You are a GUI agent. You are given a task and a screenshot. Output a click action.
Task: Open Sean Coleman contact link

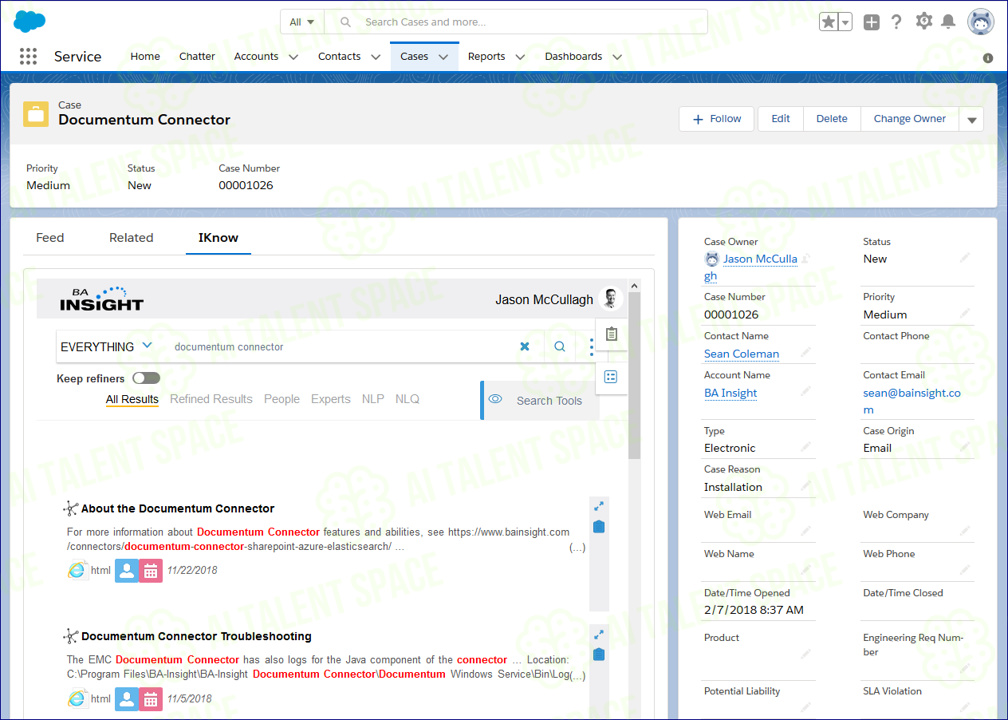(741, 354)
